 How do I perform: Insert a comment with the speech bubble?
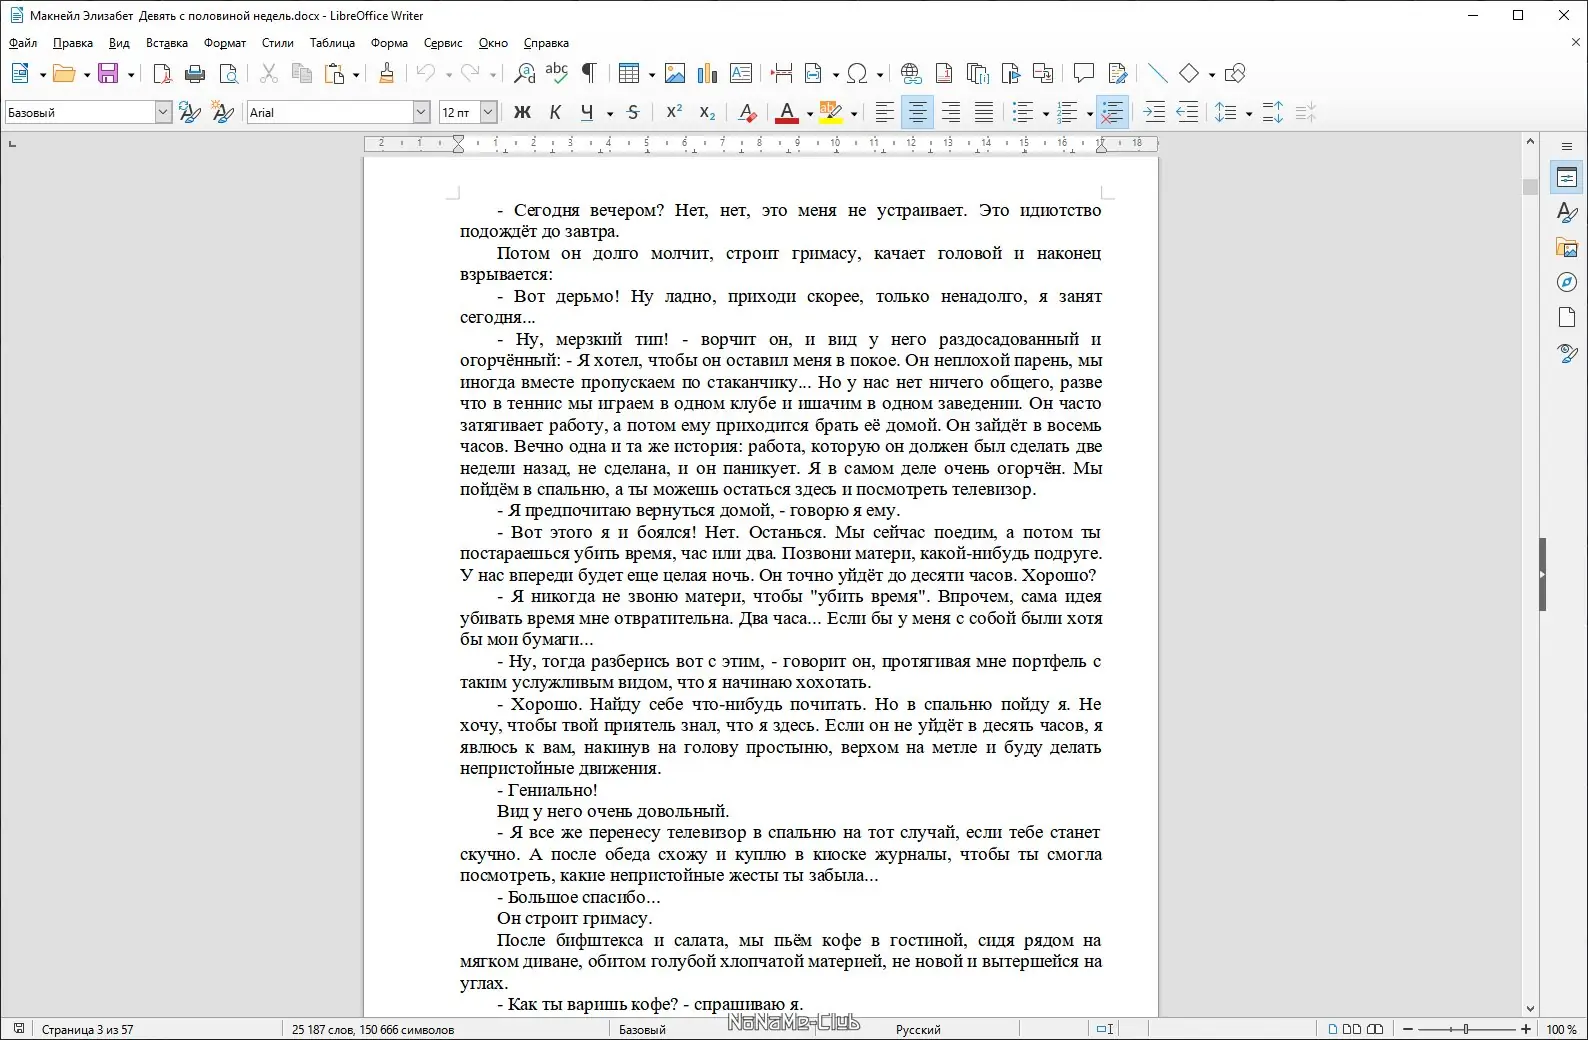point(1084,73)
